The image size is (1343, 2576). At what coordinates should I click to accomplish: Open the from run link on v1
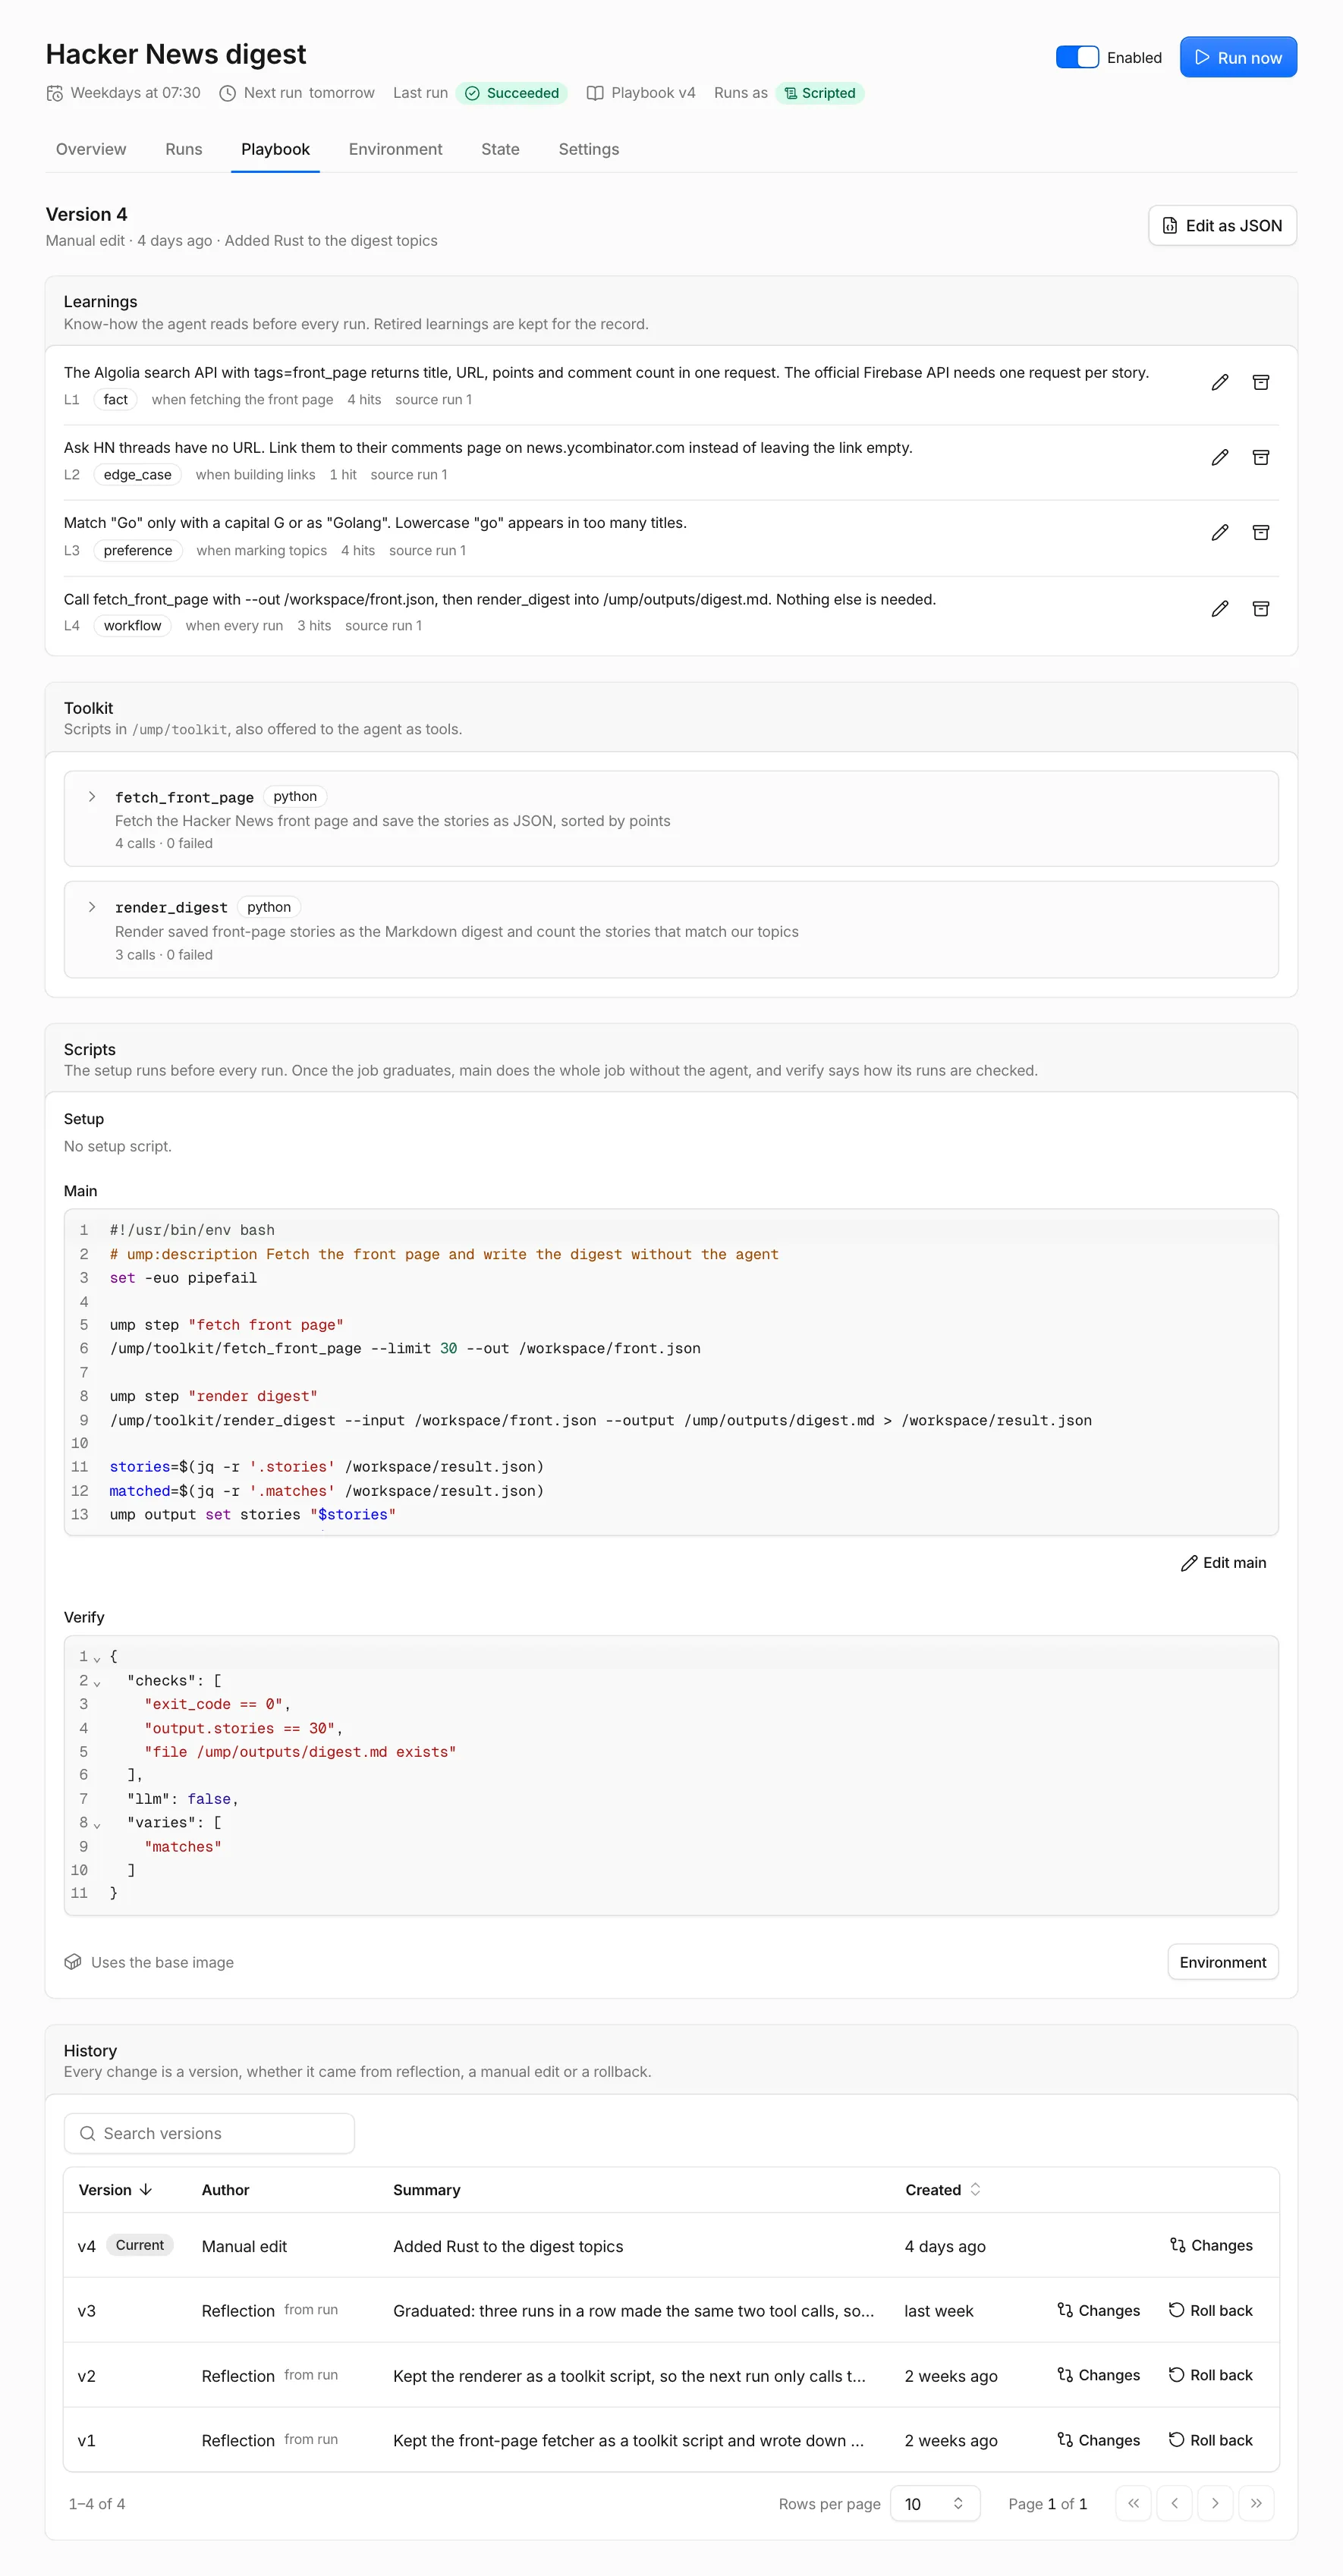click(311, 2440)
